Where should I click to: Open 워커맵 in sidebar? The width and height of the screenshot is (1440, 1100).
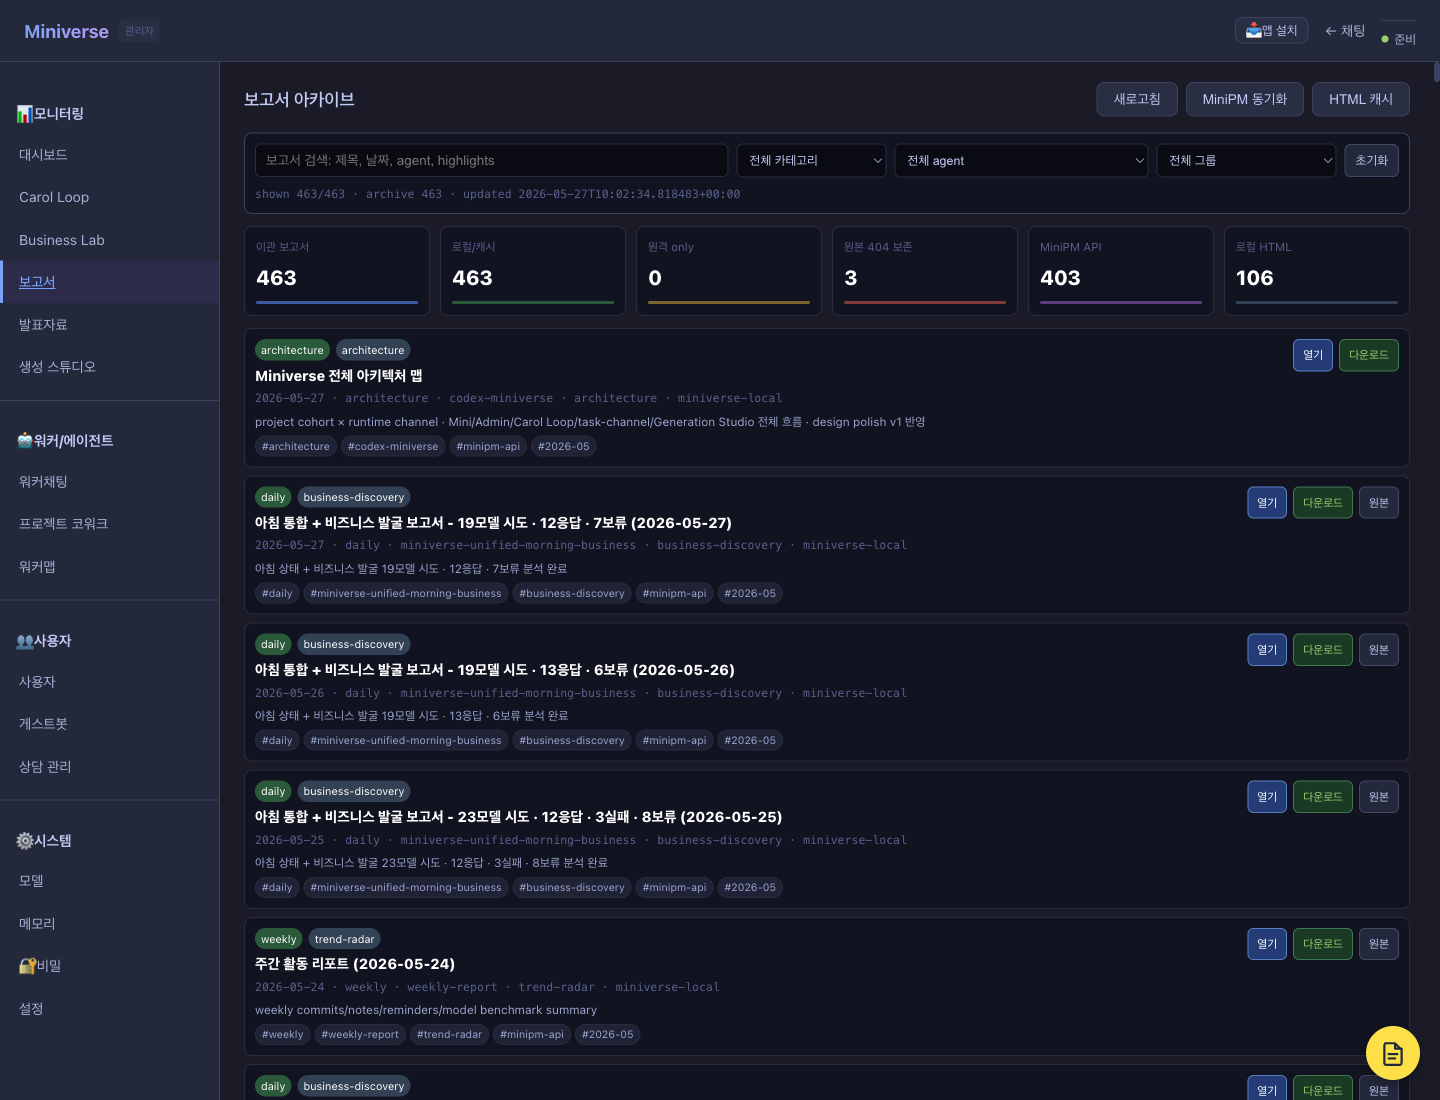pos(110,567)
